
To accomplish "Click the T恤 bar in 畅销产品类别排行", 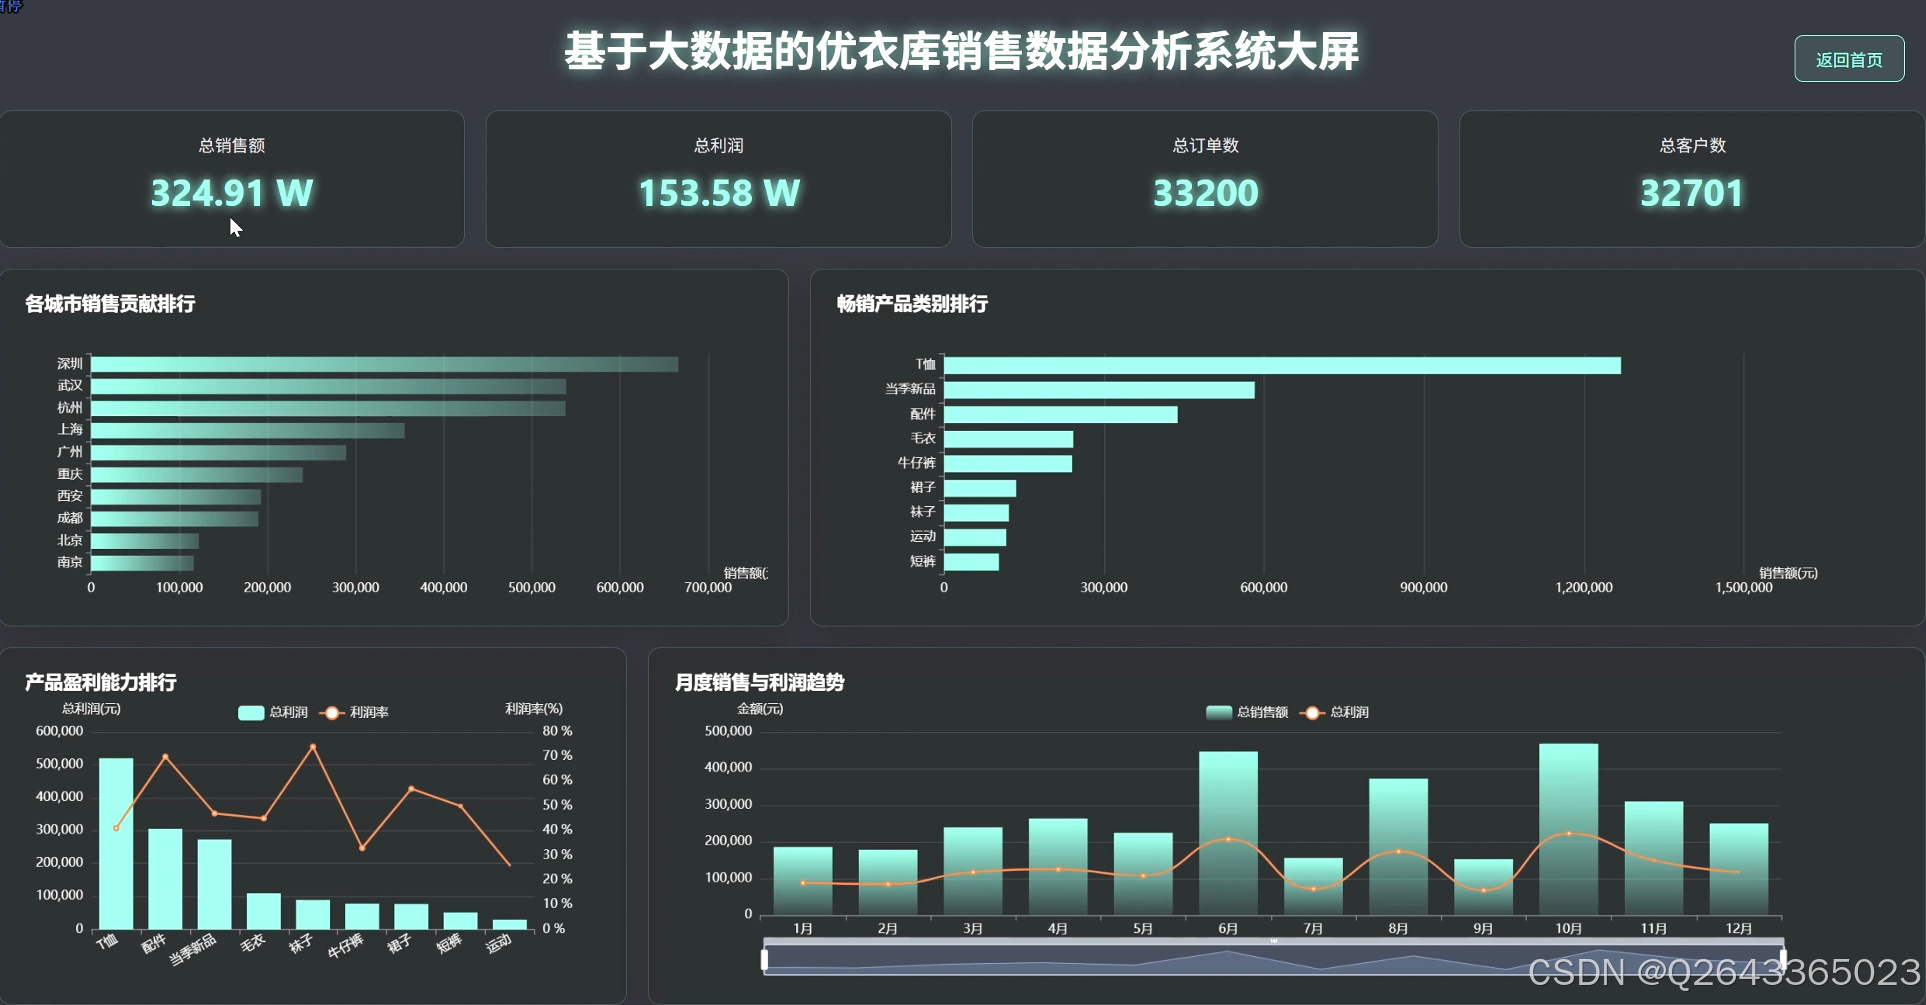I will point(1282,366).
